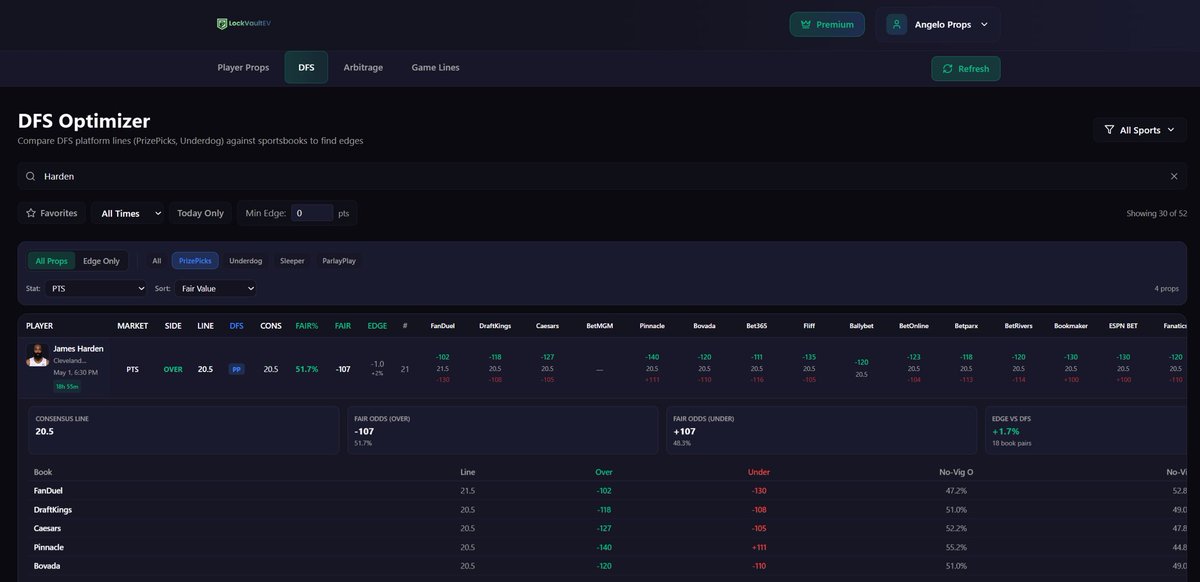The height and width of the screenshot is (582, 1200).
Task: Open the Angelo Props account menu
Action: tap(937, 24)
